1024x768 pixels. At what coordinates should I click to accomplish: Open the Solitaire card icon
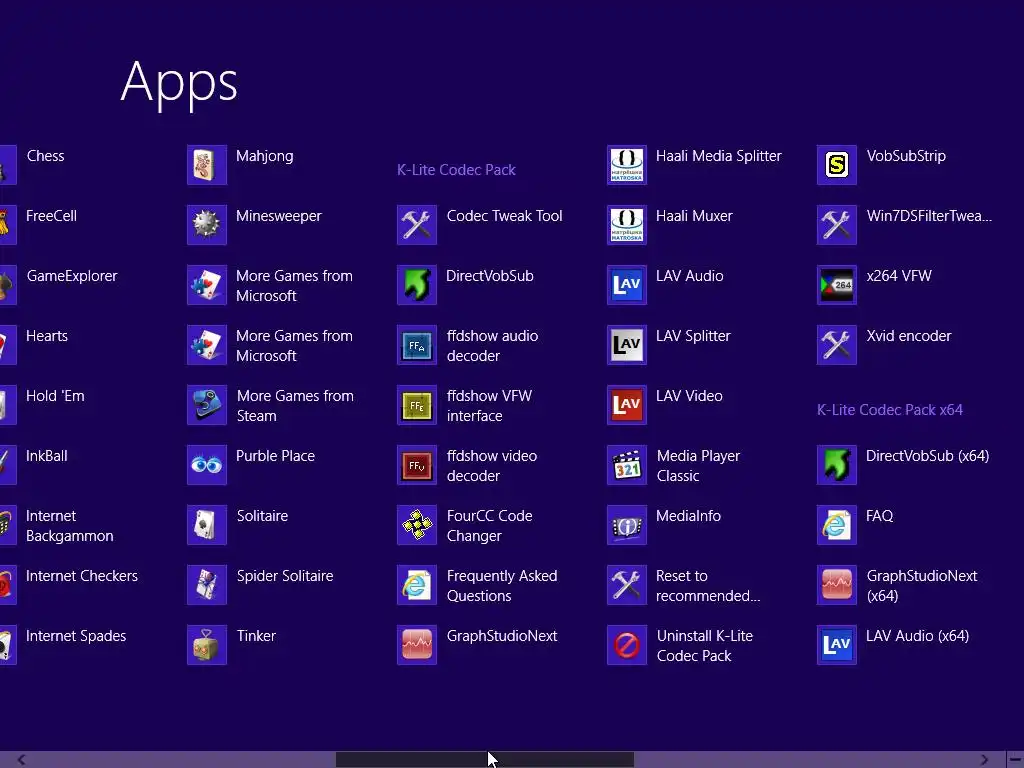[x=206, y=525]
